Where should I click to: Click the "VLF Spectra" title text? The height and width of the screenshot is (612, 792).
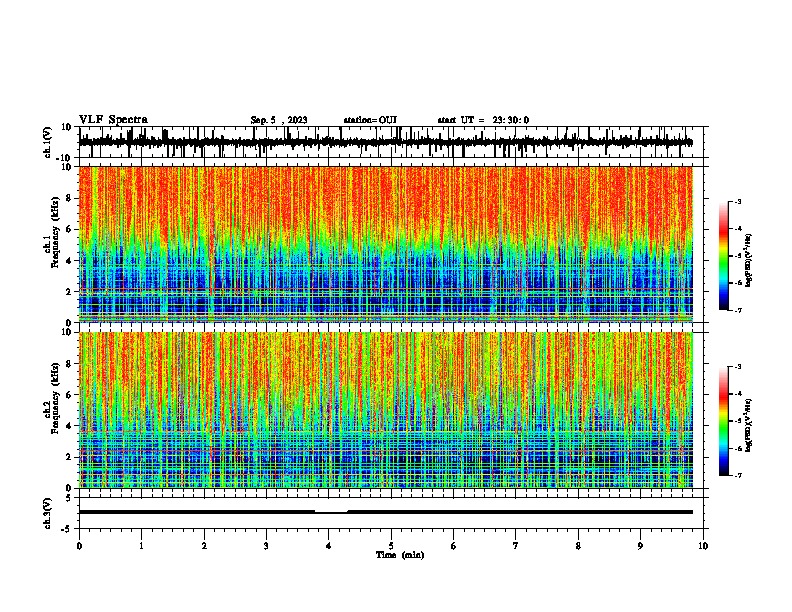coord(113,120)
